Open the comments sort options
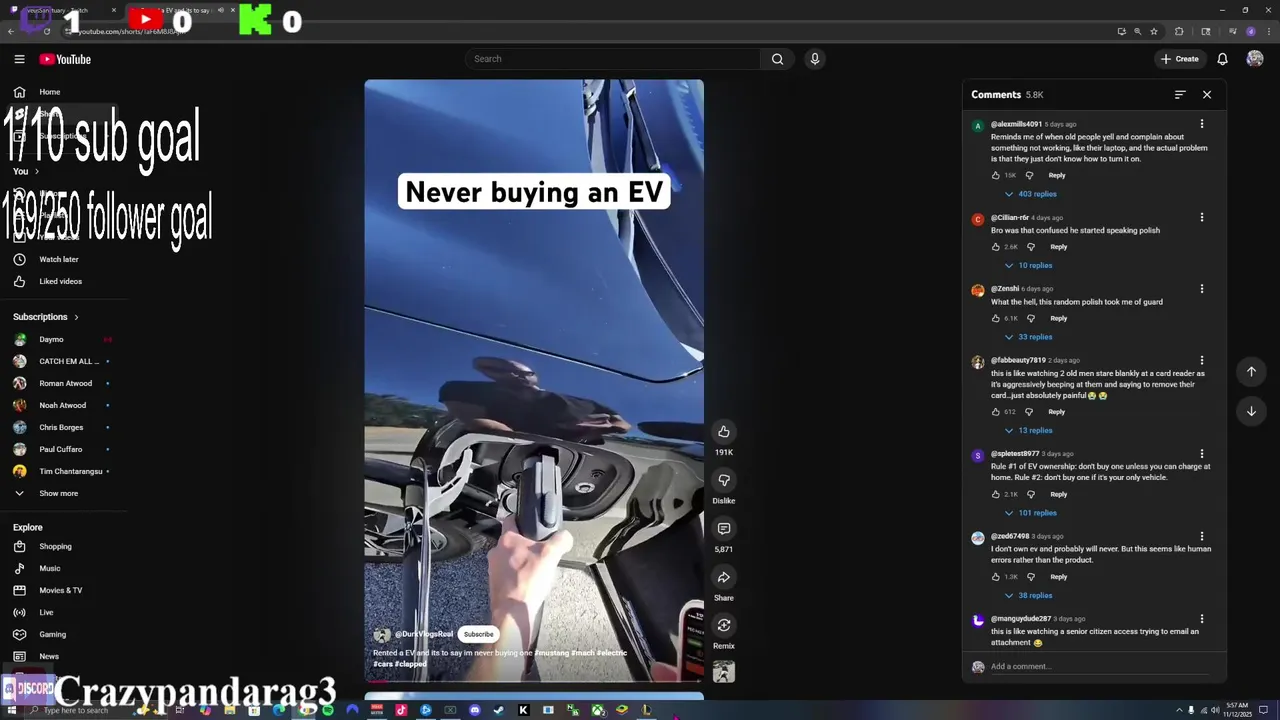Image resolution: width=1280 pixels, height=720 pixels. pos(1180,94)
